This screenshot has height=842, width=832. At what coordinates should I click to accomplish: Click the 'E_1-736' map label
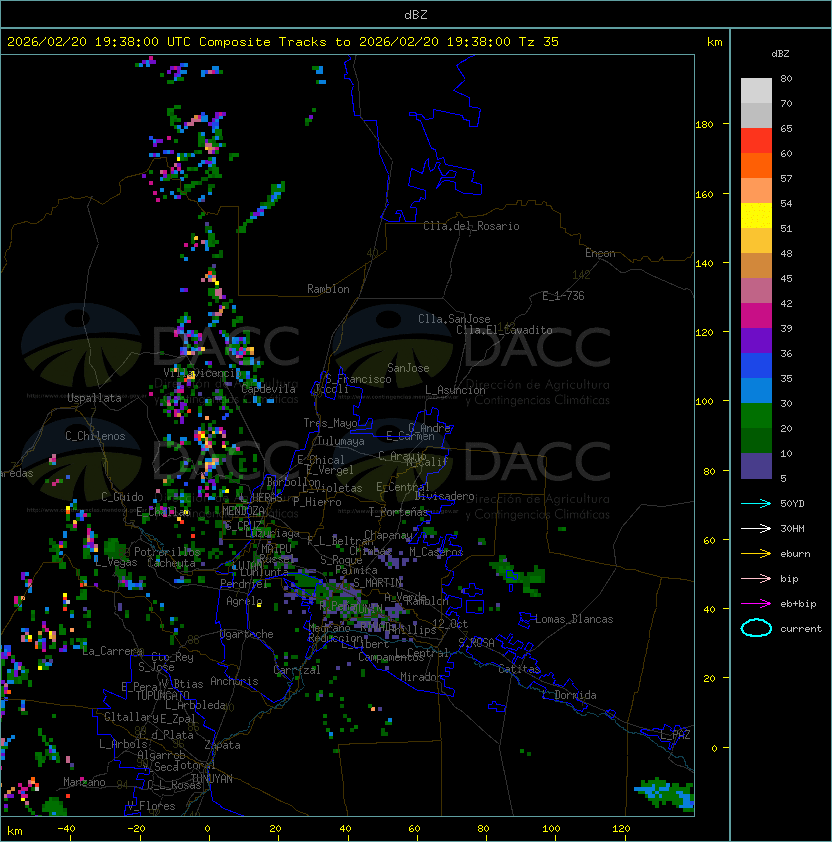(563, 296)
